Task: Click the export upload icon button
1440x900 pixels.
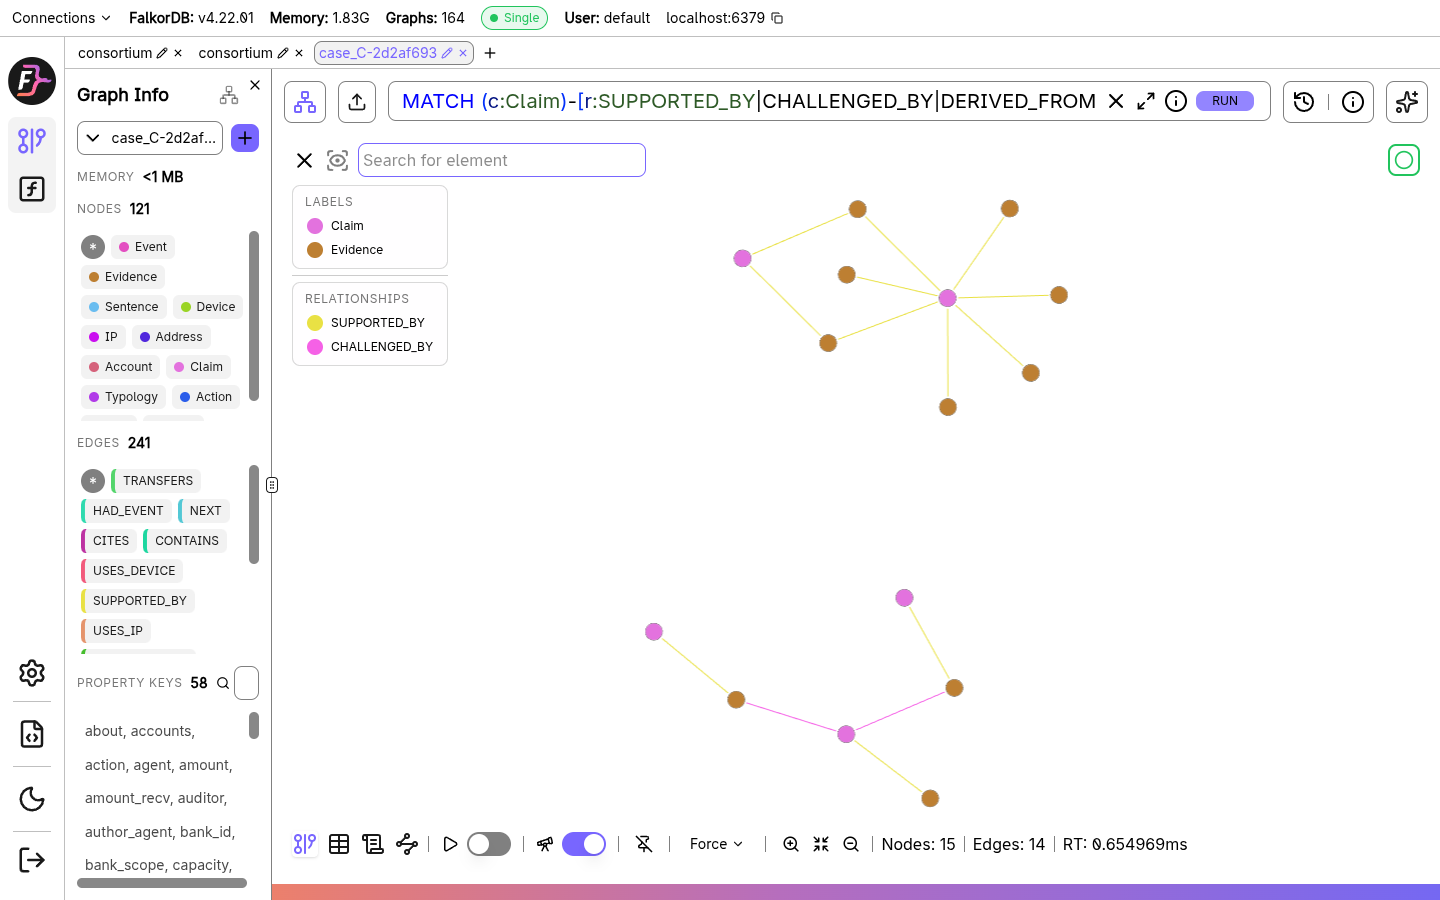Action: pyautogui.click(x=357, y=102)
